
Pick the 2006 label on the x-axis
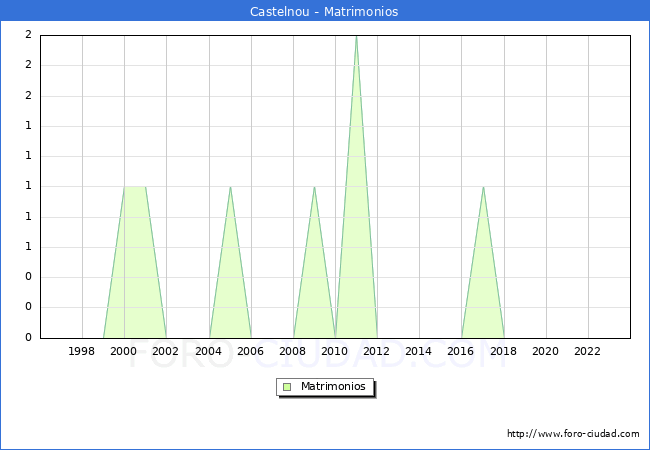click(x=251, y=351)
